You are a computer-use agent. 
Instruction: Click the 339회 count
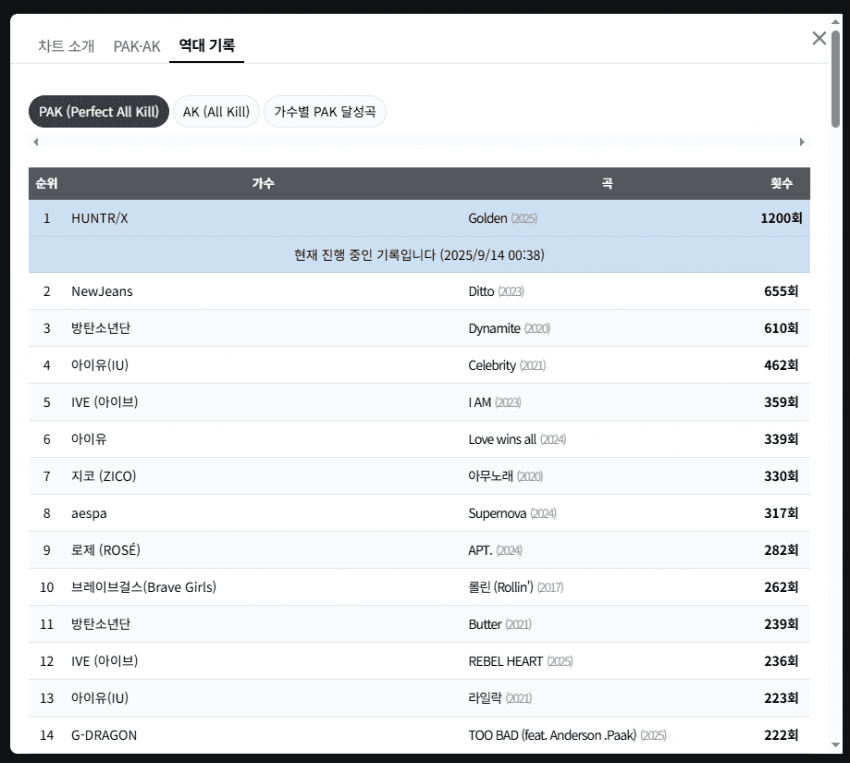pos(781,439)
